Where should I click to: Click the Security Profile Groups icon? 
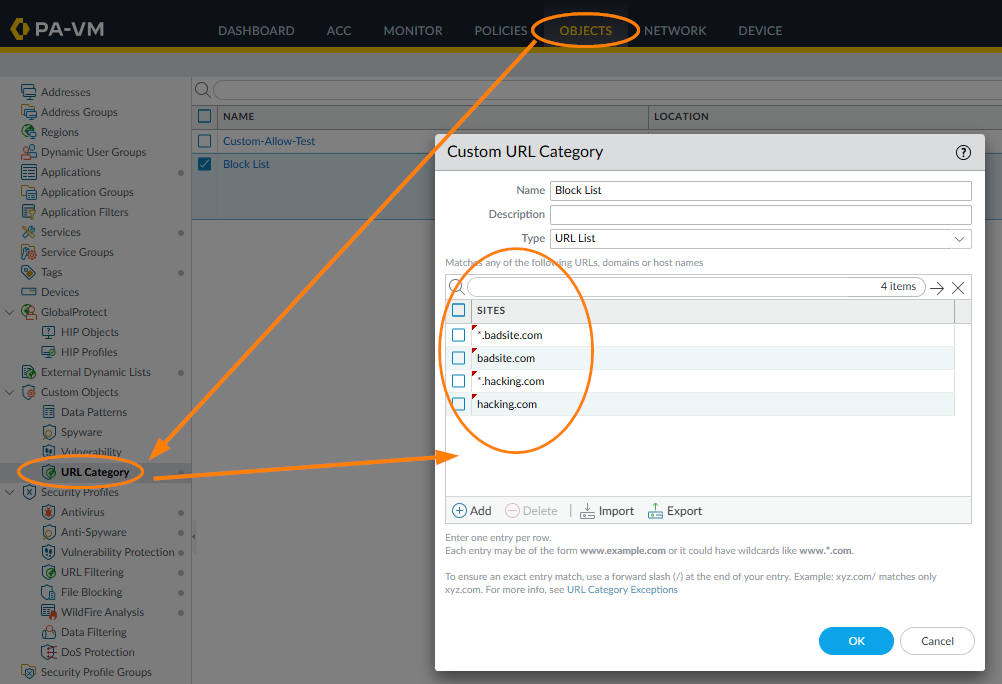(x=28, y=672)
